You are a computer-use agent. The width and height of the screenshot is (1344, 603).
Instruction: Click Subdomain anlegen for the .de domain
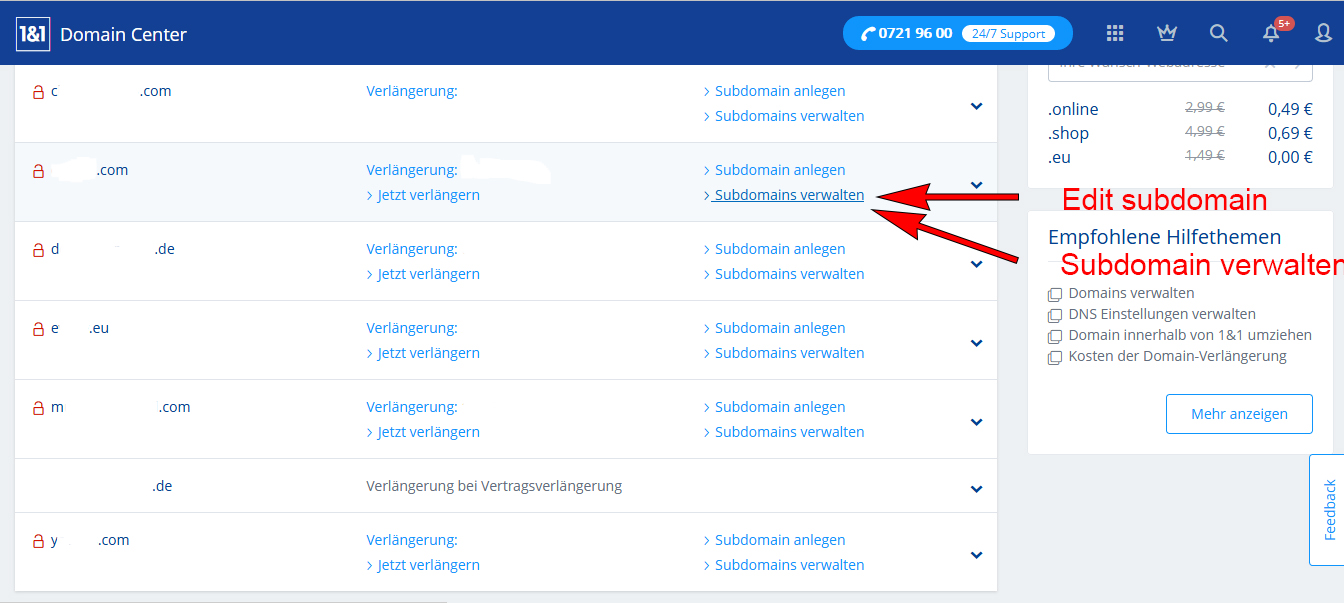[779, 249]
